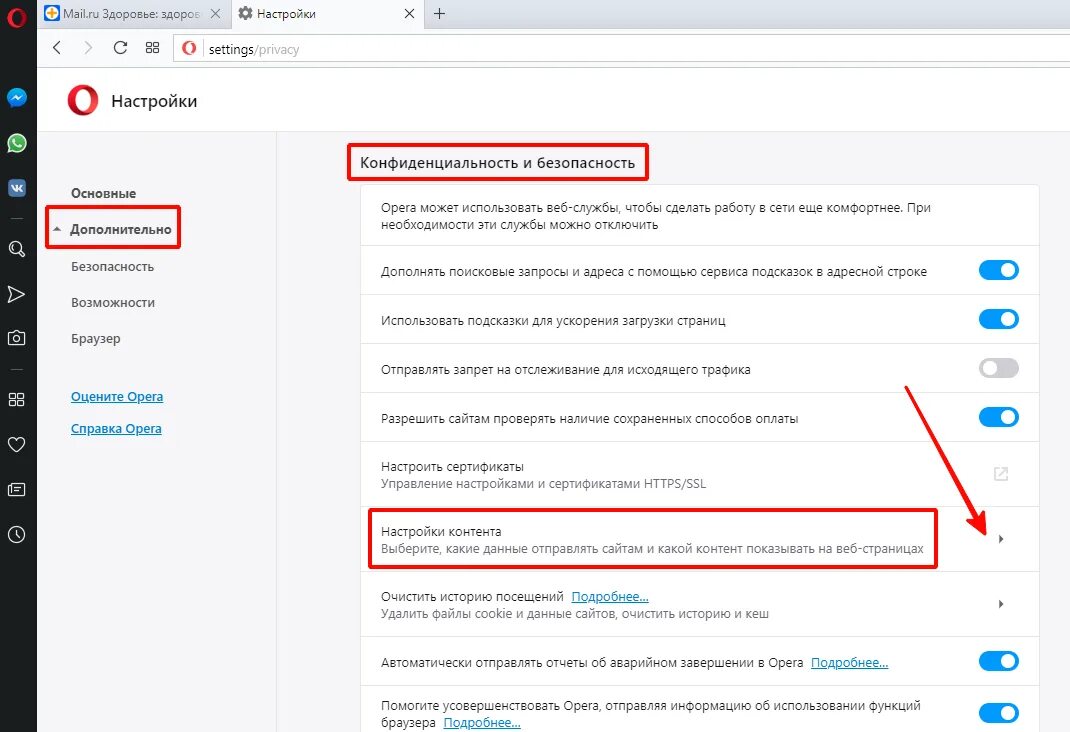Open Безопасность settings section
The height and width of the screenshot is (732, 1070).
(113, 267)
